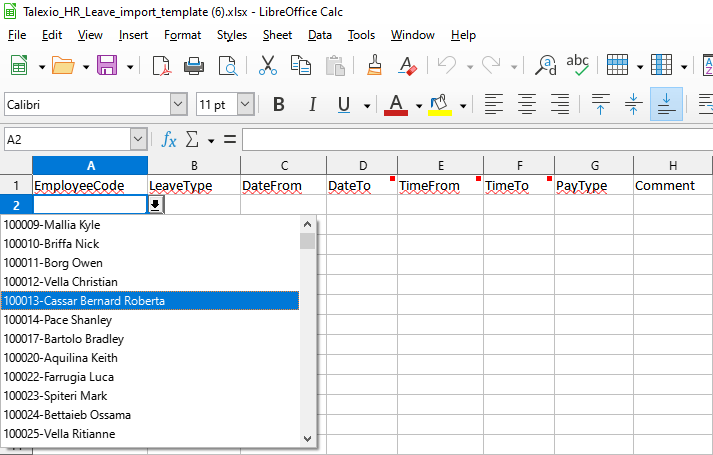Click the Paste clipboard icon
Screen dimensions: 713x455
pos(335,66)
